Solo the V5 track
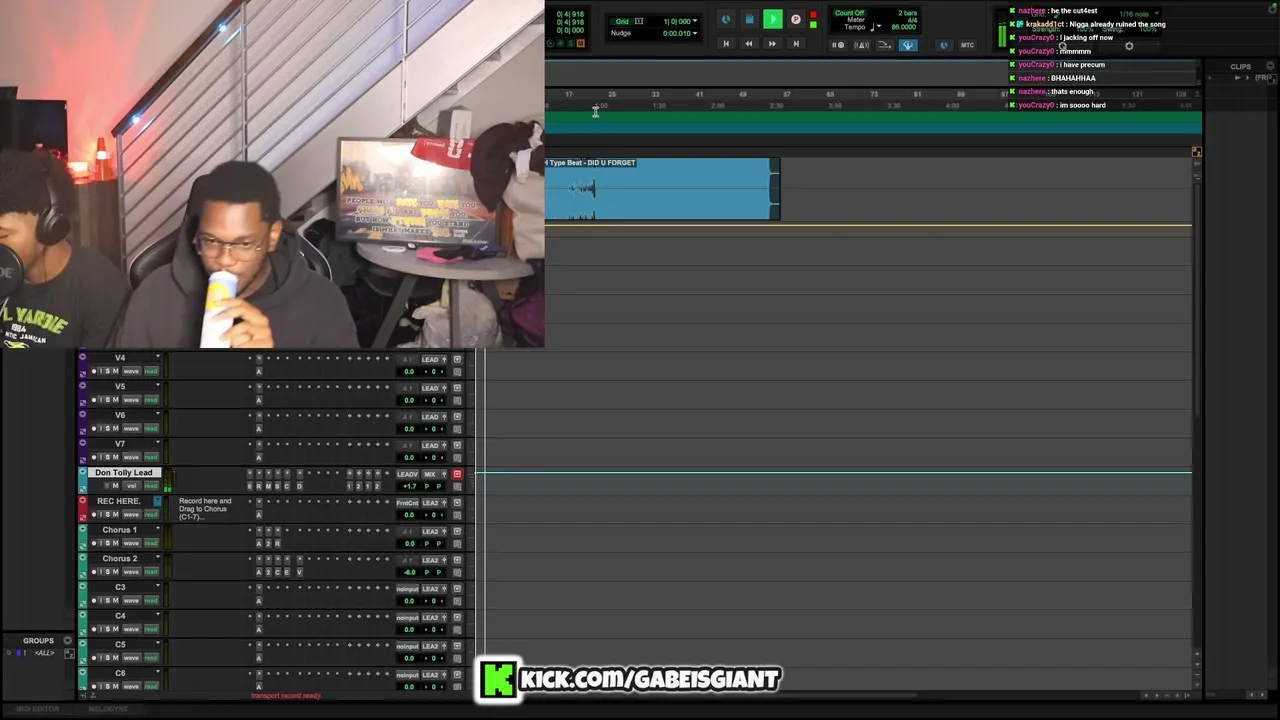 click(107, 400)
